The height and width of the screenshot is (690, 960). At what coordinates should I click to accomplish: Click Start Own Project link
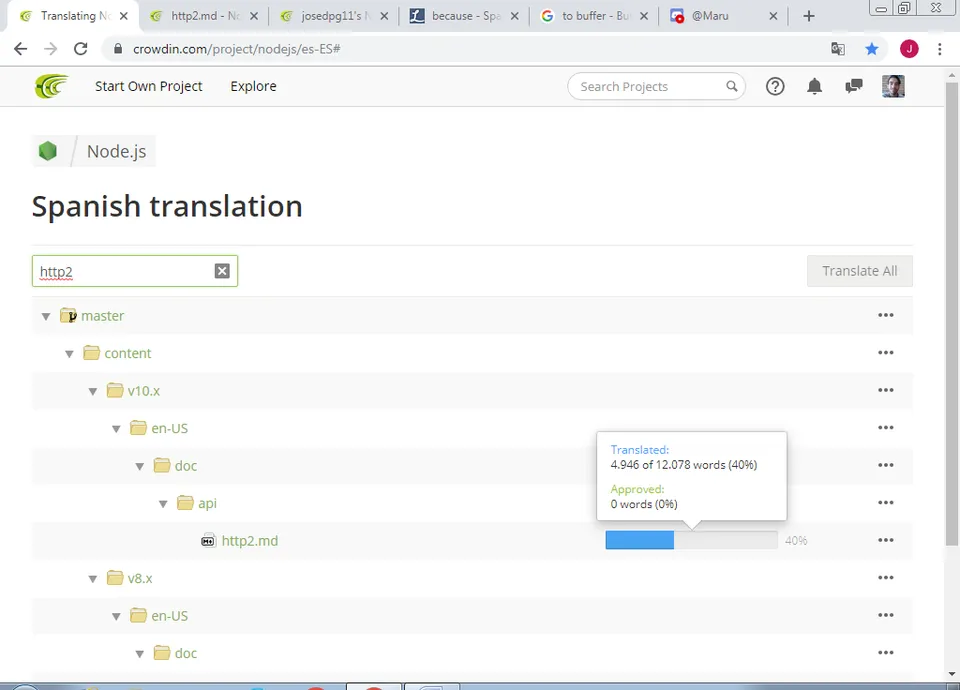149,86
